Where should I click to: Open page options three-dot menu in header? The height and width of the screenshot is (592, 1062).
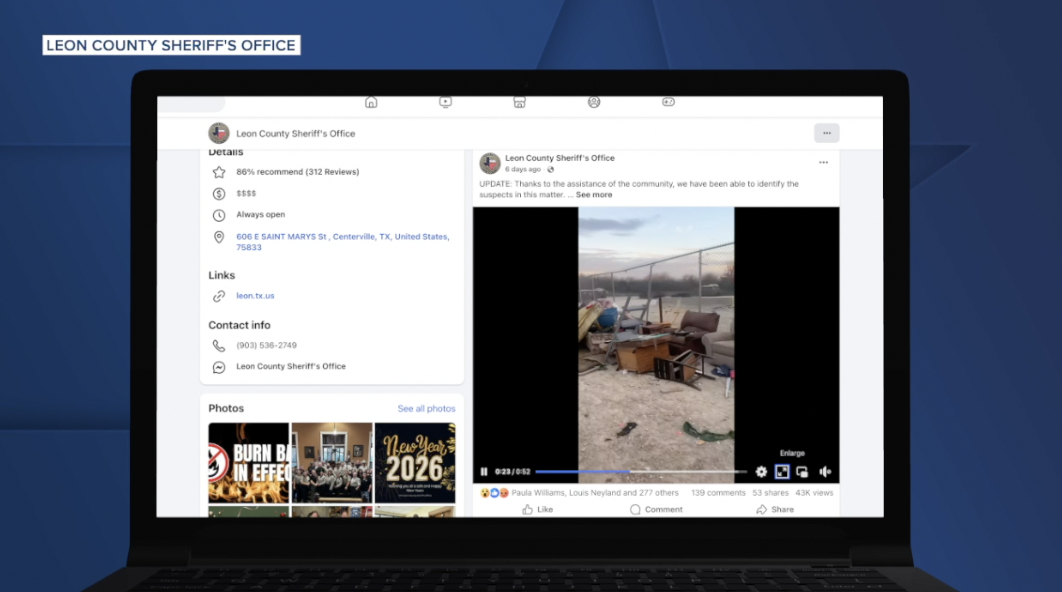[x=826, y=133]
